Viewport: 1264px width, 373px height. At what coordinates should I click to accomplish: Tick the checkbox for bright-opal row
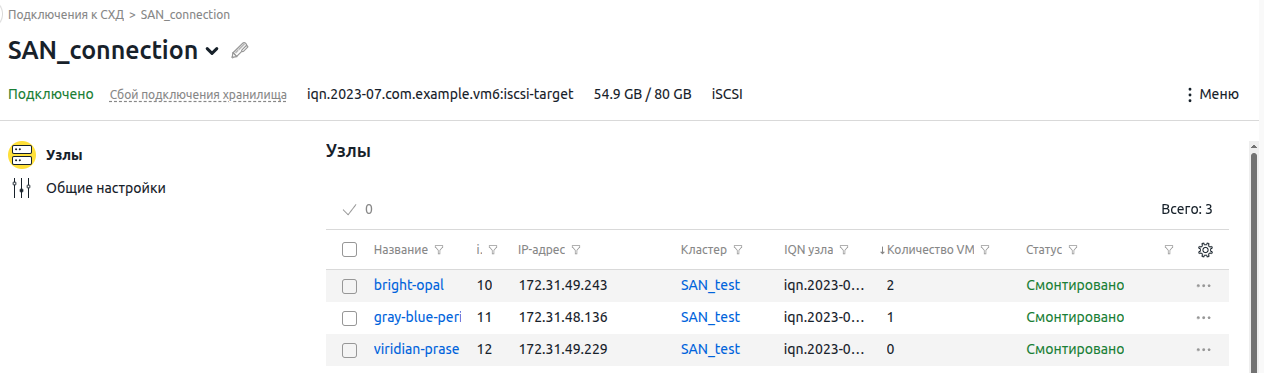349,286
